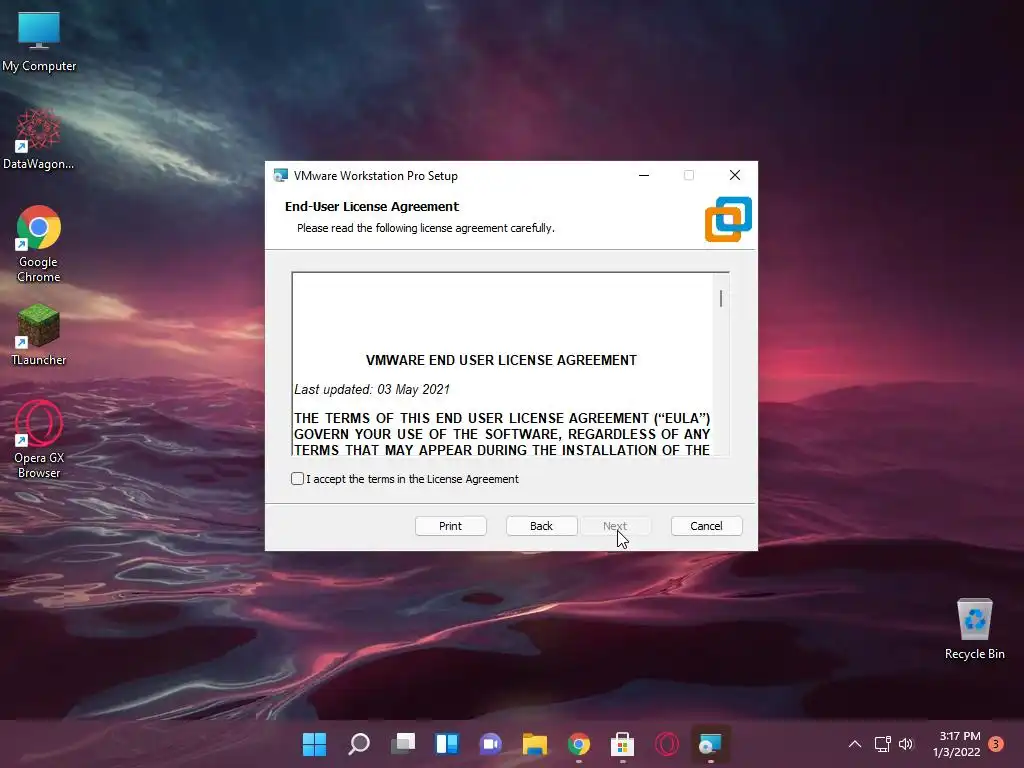Screen dimensions: 1024x768
Task: Select the Google Chrome desktop shortcut
Action: (x=39, y=245)
